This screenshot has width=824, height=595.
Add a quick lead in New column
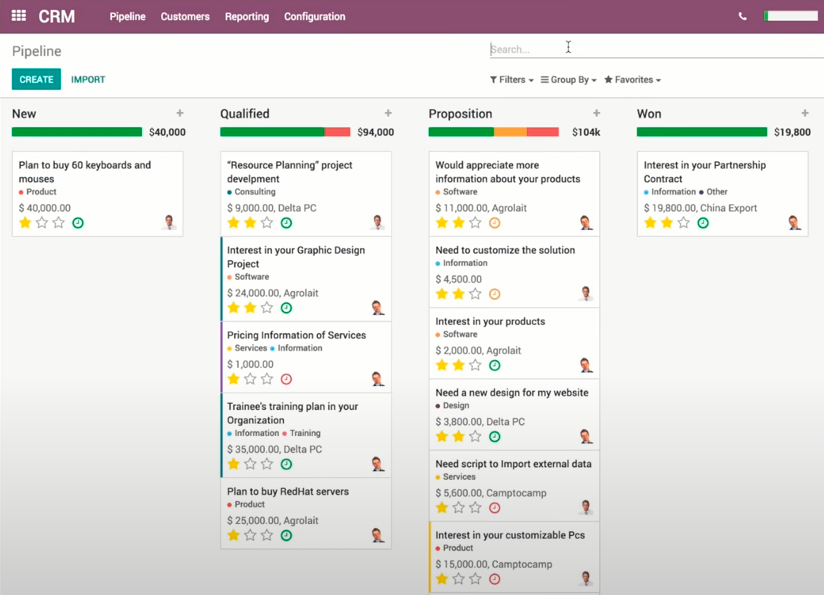180,114
